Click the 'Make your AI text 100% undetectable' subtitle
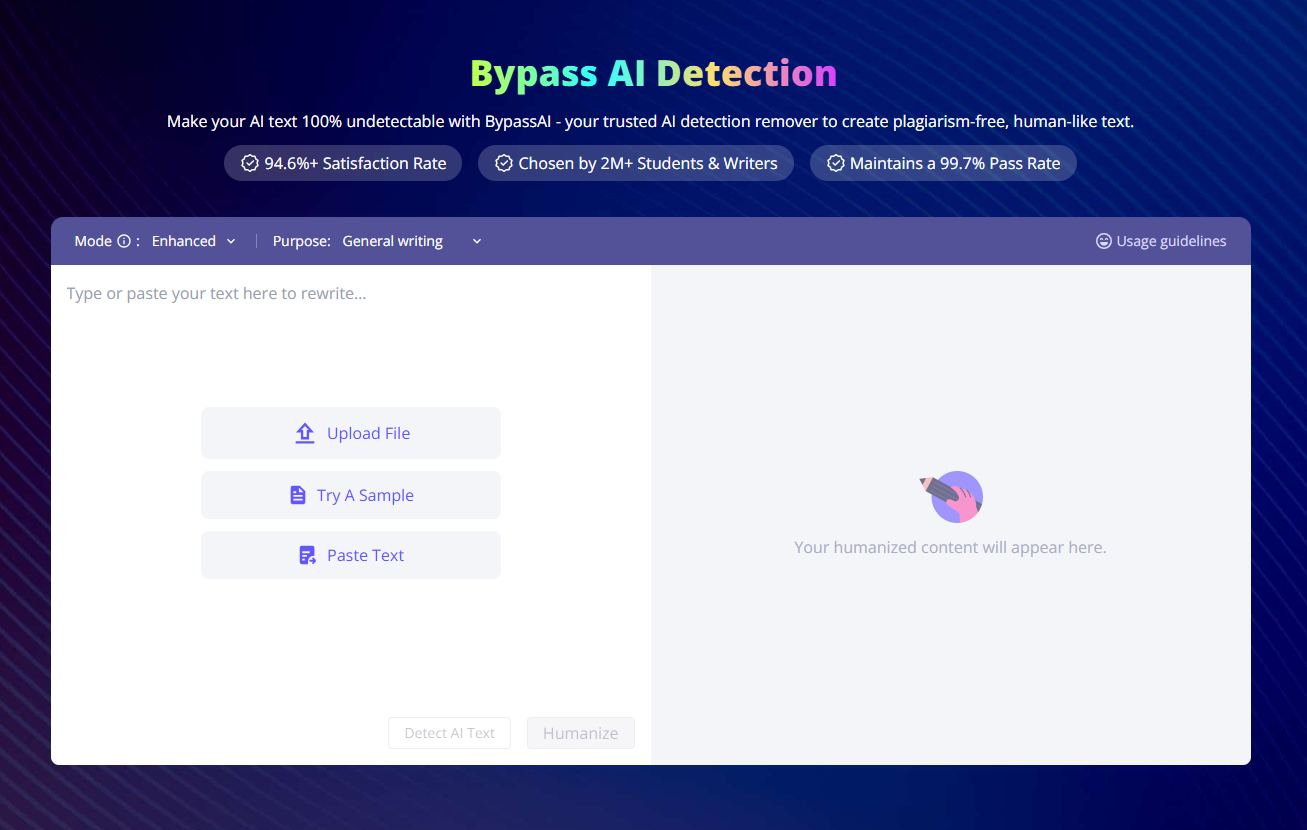 point(650,122)
